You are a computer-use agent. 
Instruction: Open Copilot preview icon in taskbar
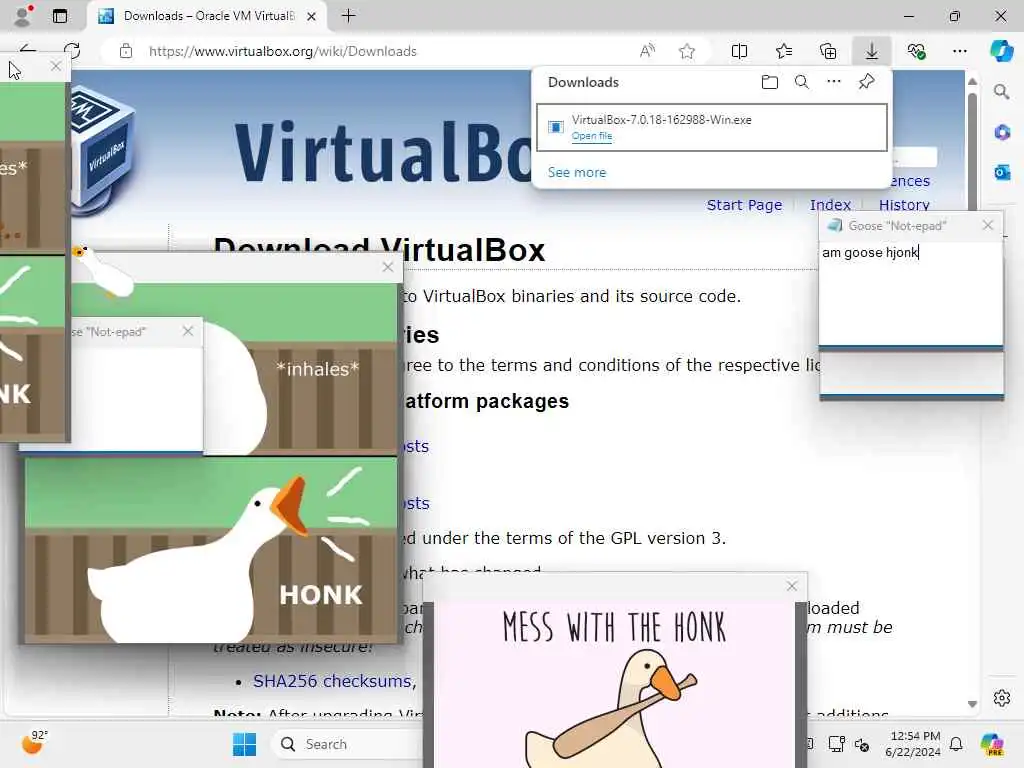[x=992, y=744]
